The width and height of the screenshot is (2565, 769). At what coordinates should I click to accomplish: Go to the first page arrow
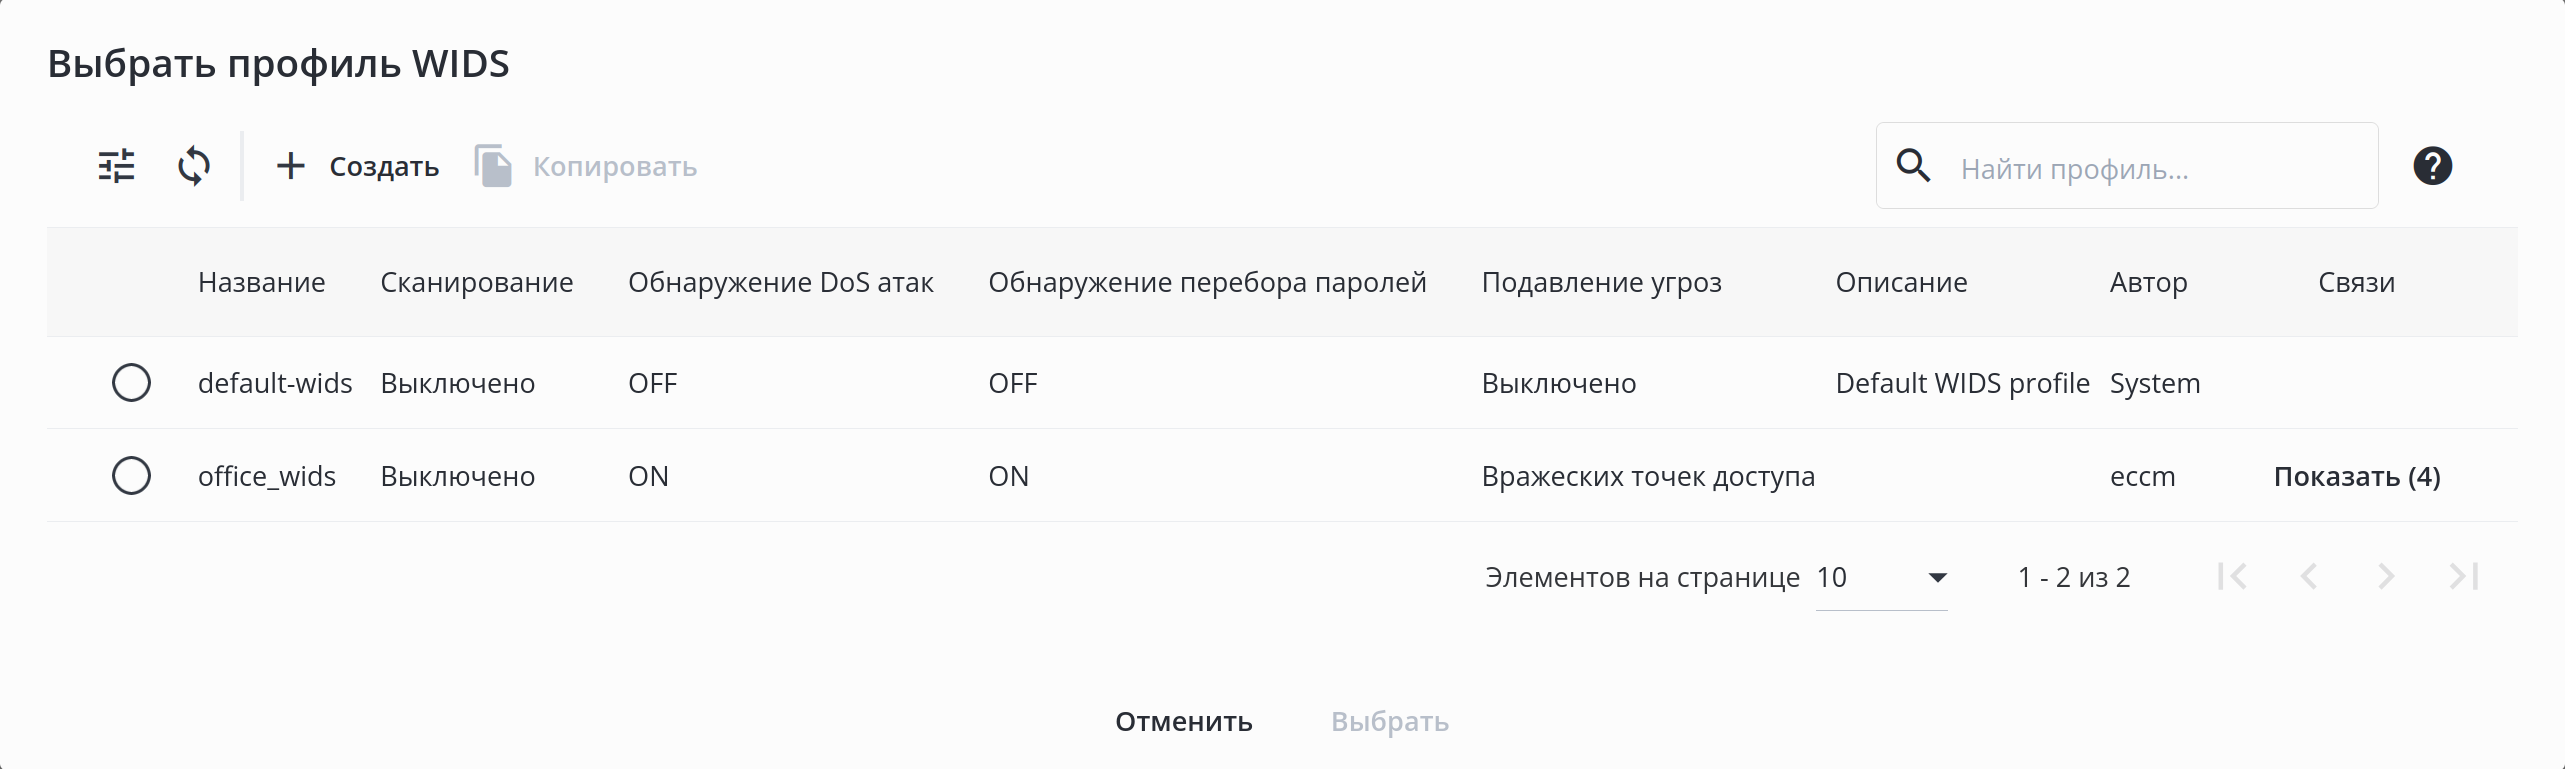[x=2232, y=577]
